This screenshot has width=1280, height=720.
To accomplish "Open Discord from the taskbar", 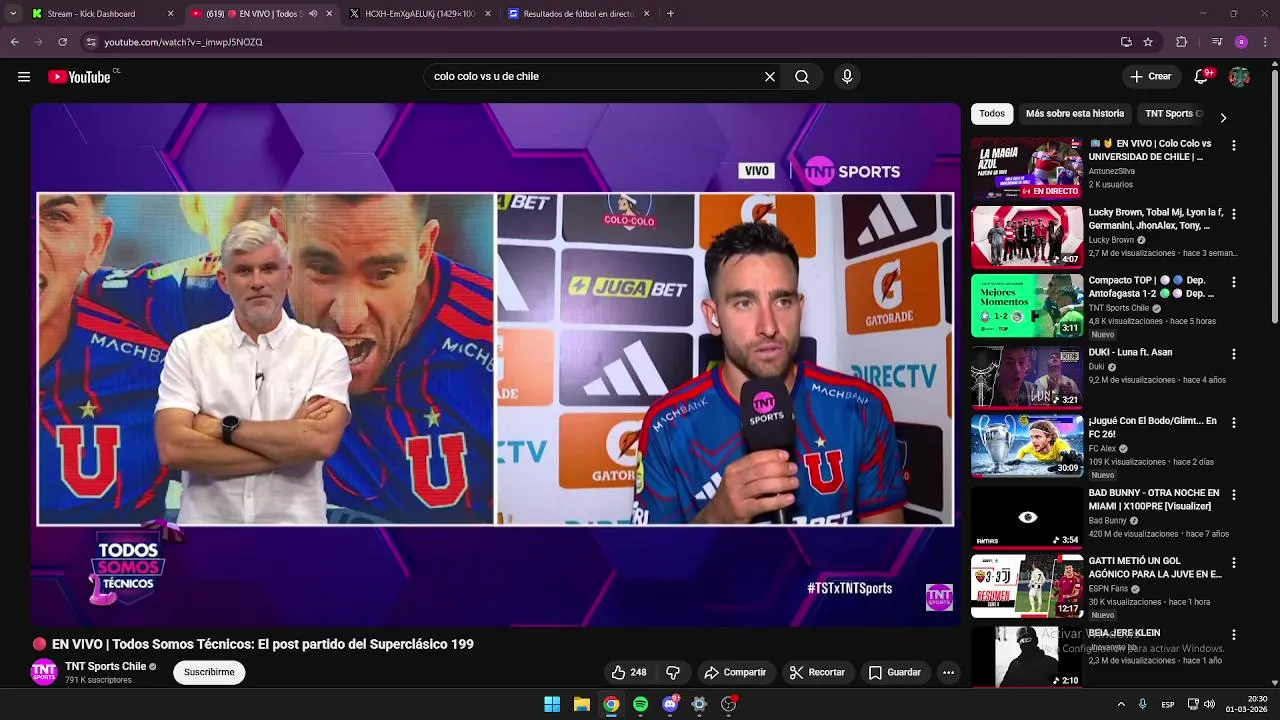I will pyautogui.click(x=670, y=704).
